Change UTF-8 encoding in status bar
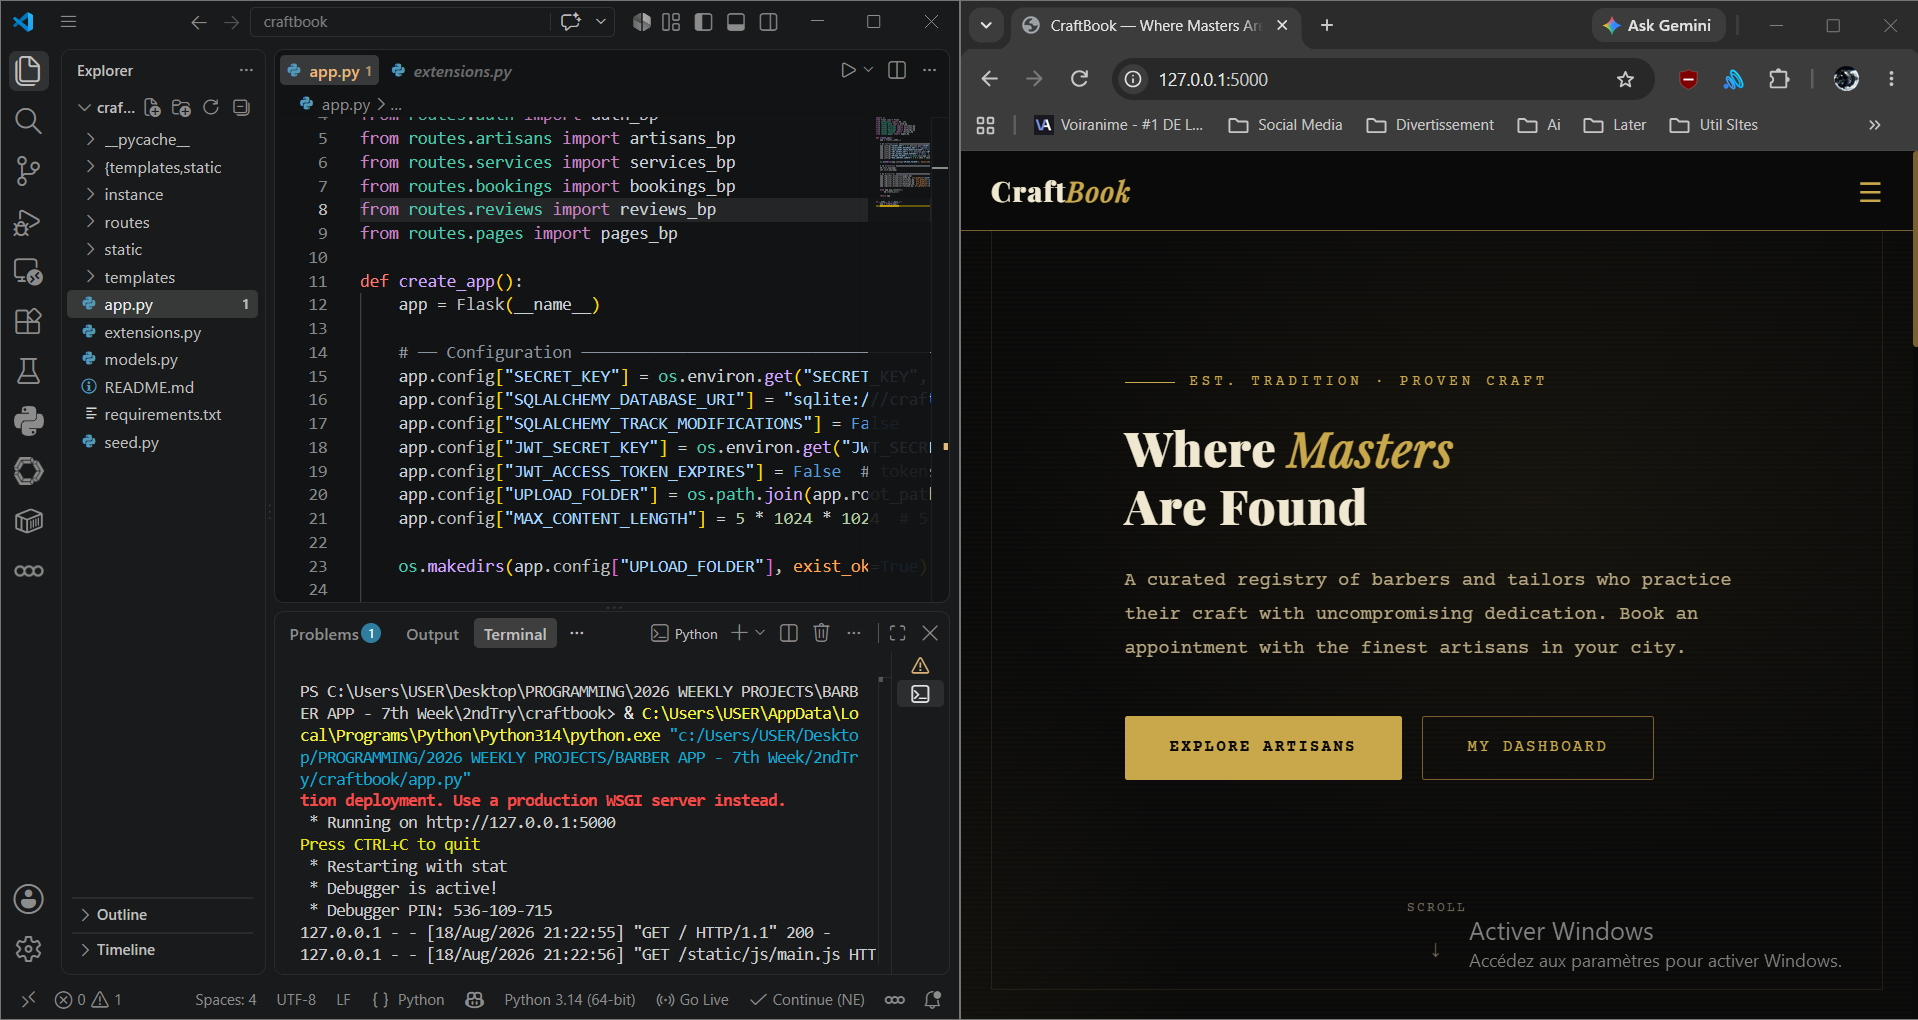 click(x=296, y=1000)
